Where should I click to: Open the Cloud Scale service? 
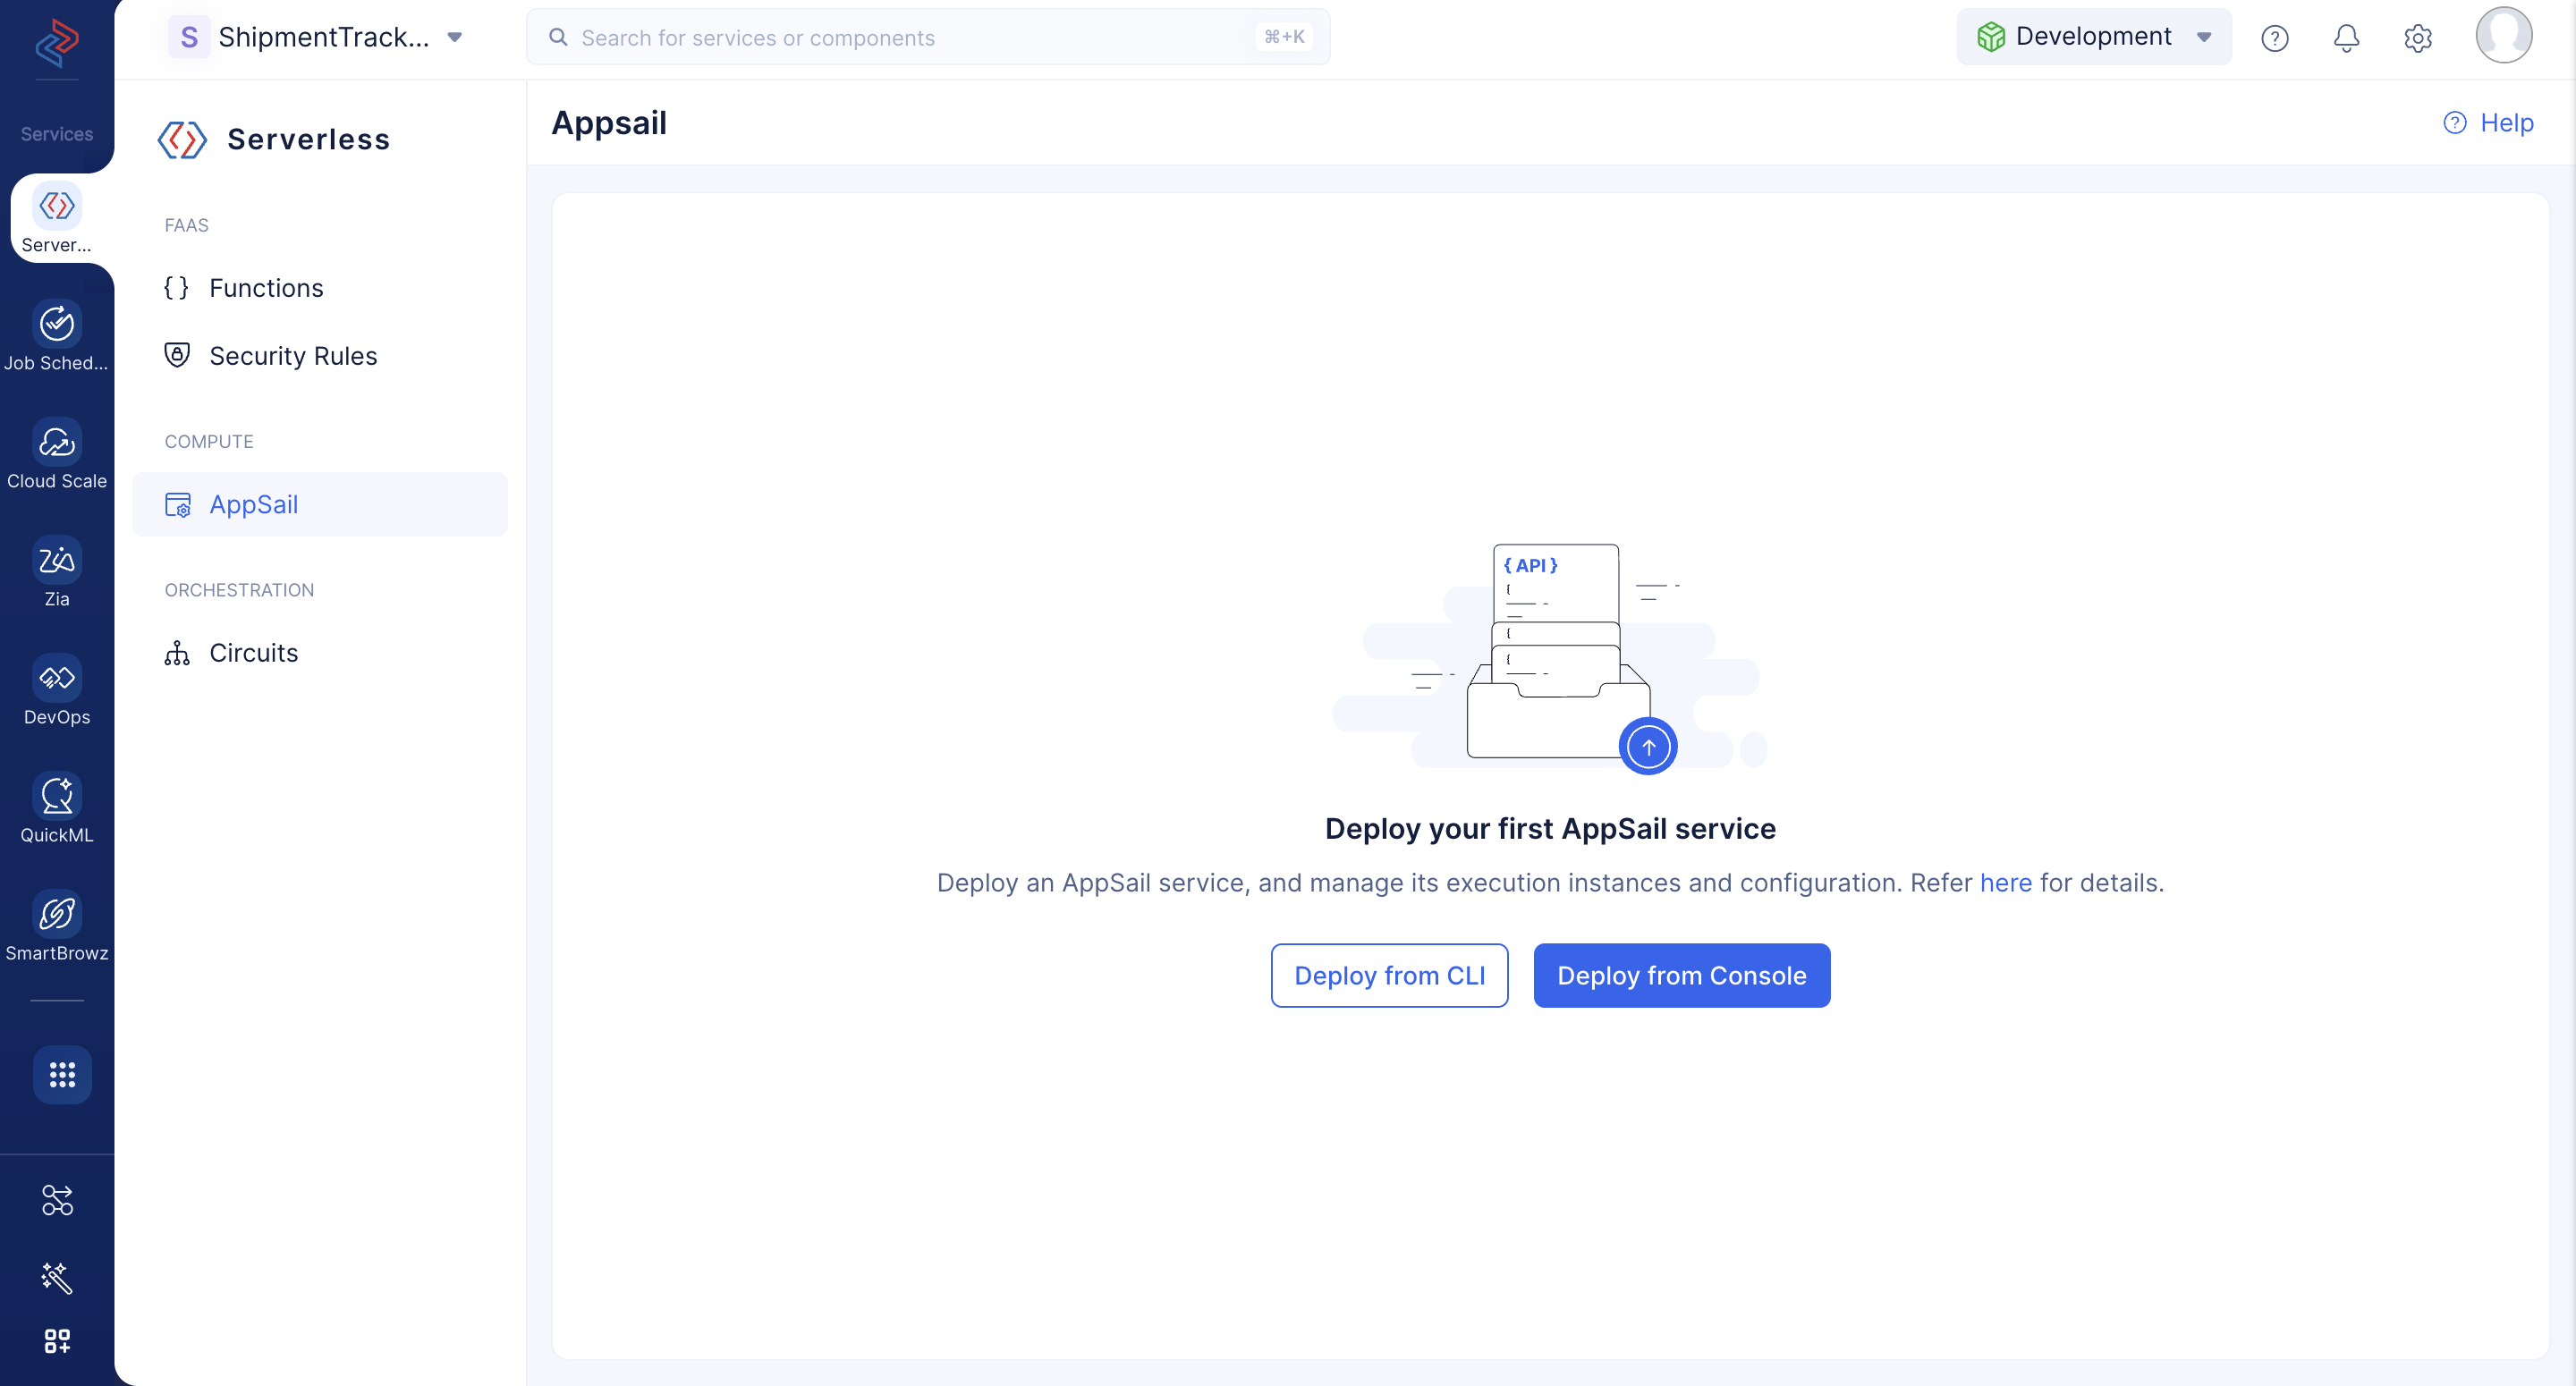coord(57,442)
